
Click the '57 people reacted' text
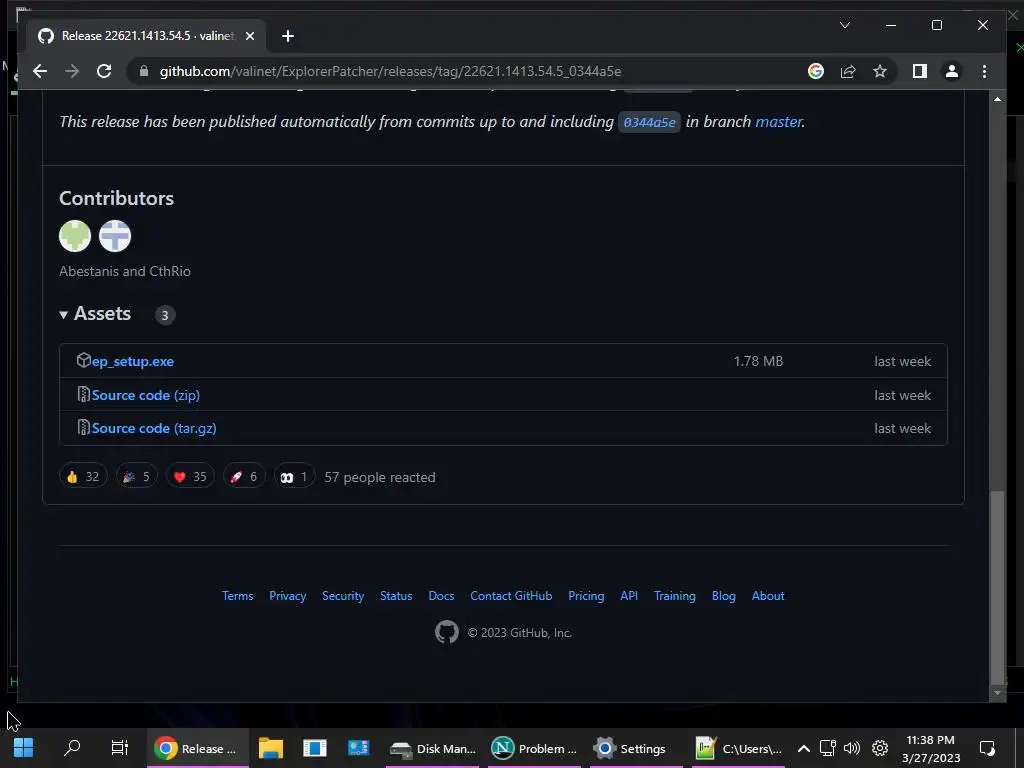coord(380,477)
